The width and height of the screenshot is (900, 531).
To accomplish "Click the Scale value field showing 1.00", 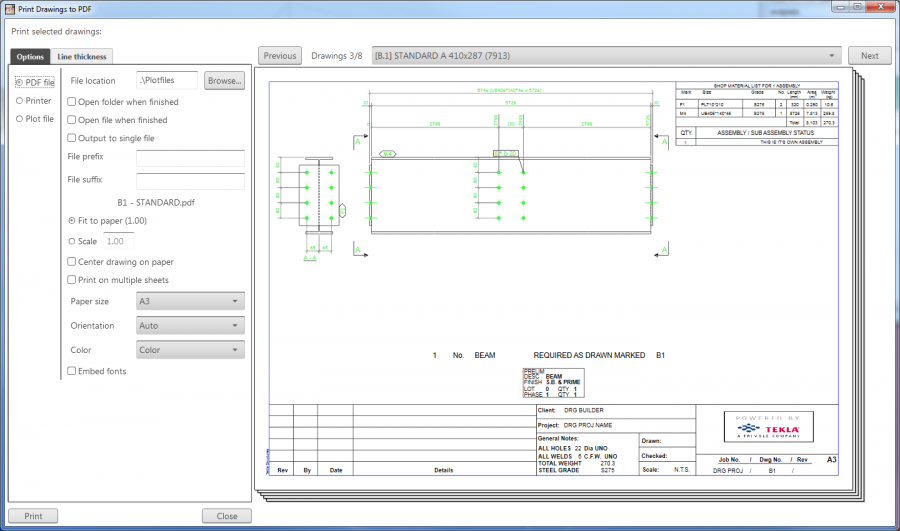I will pos(118,241).
